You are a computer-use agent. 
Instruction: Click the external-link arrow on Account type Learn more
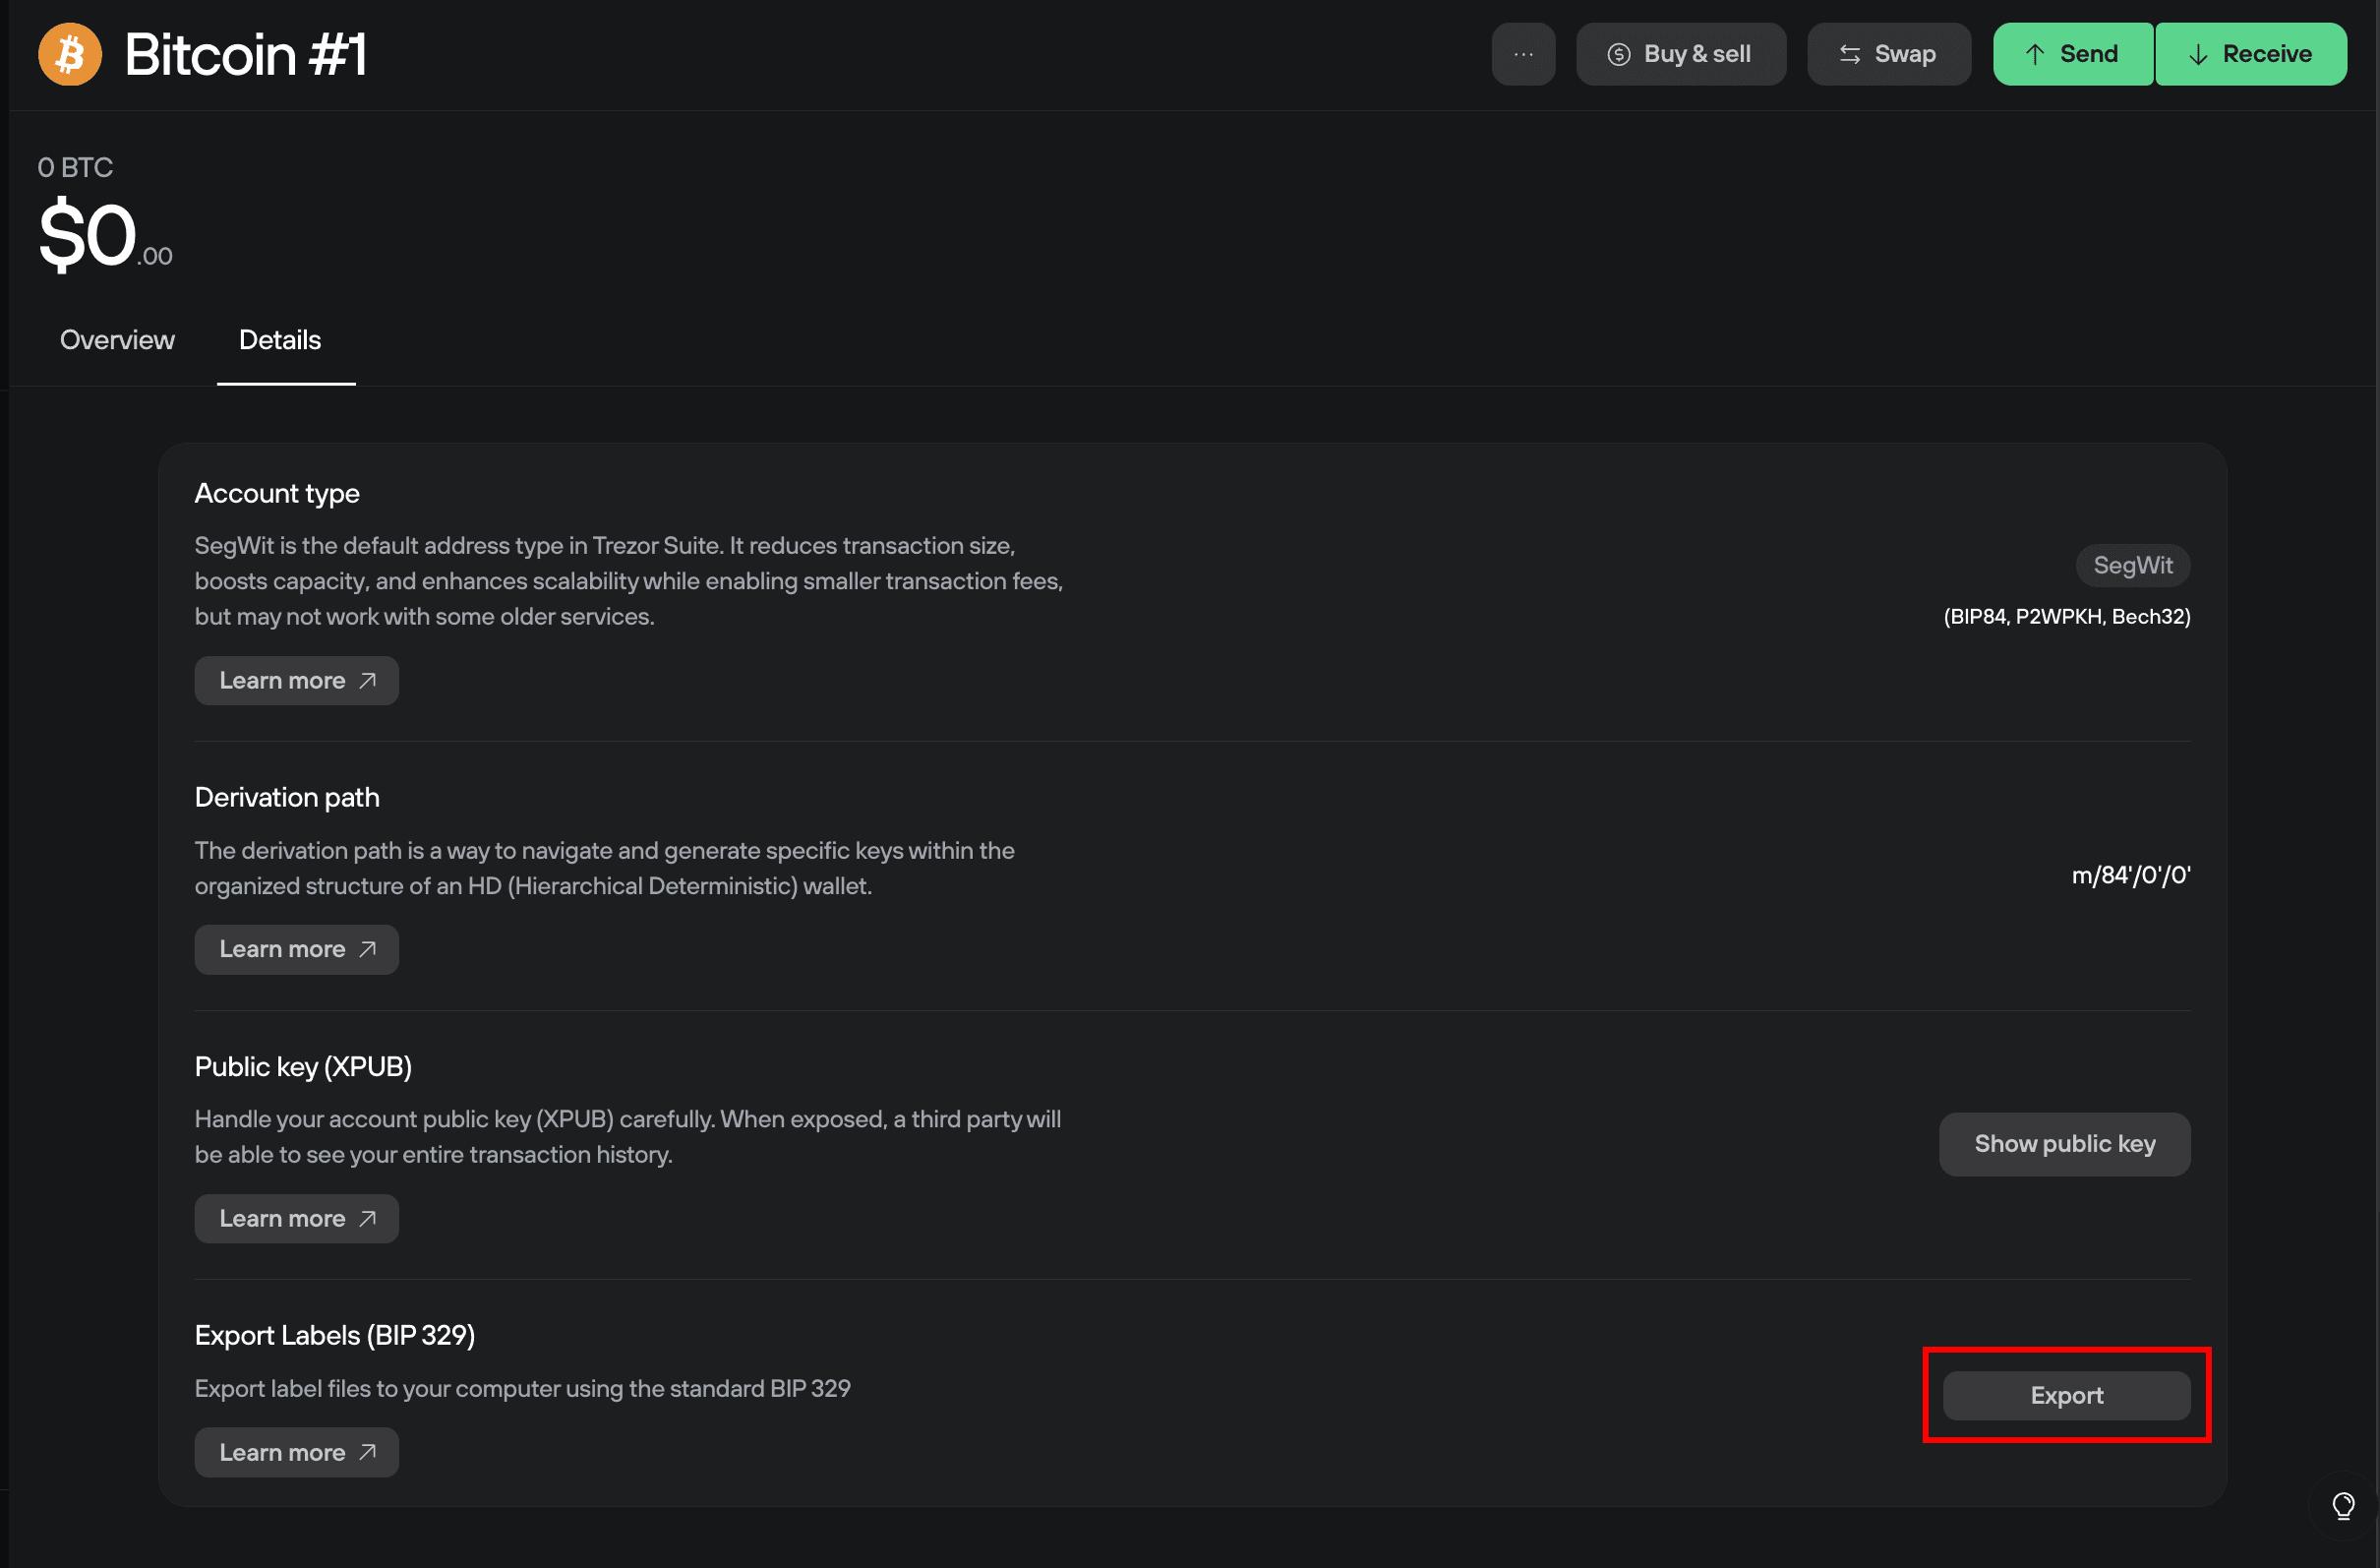[366, 680]
